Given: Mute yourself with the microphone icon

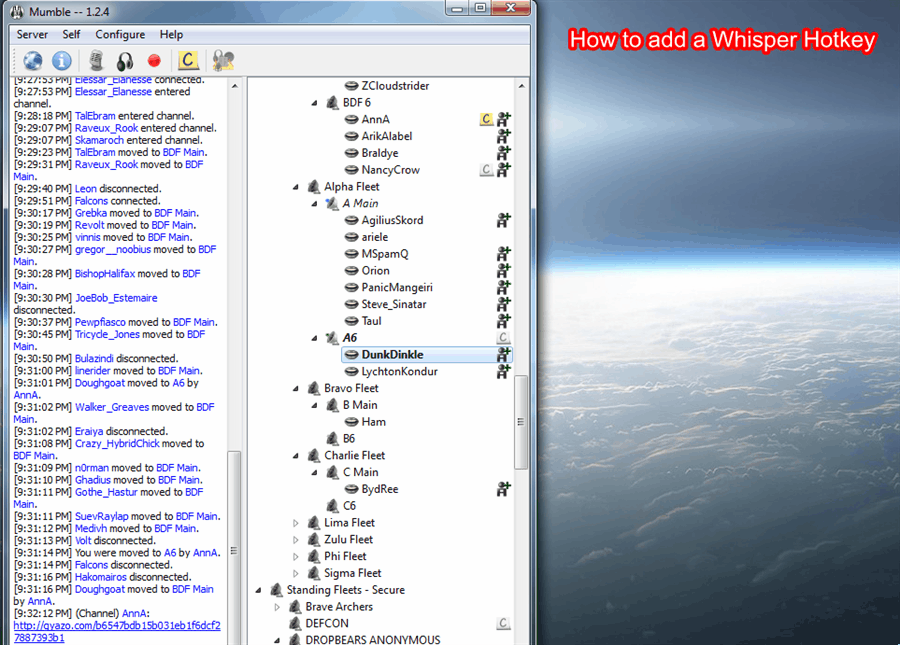Looking at the screenshot, I should pos(96,60).
